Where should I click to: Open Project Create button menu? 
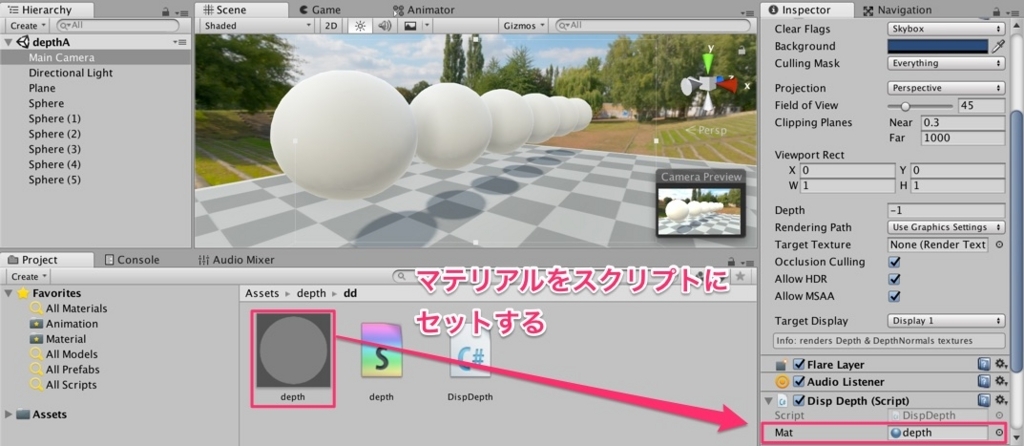click(x=27, y=276)
